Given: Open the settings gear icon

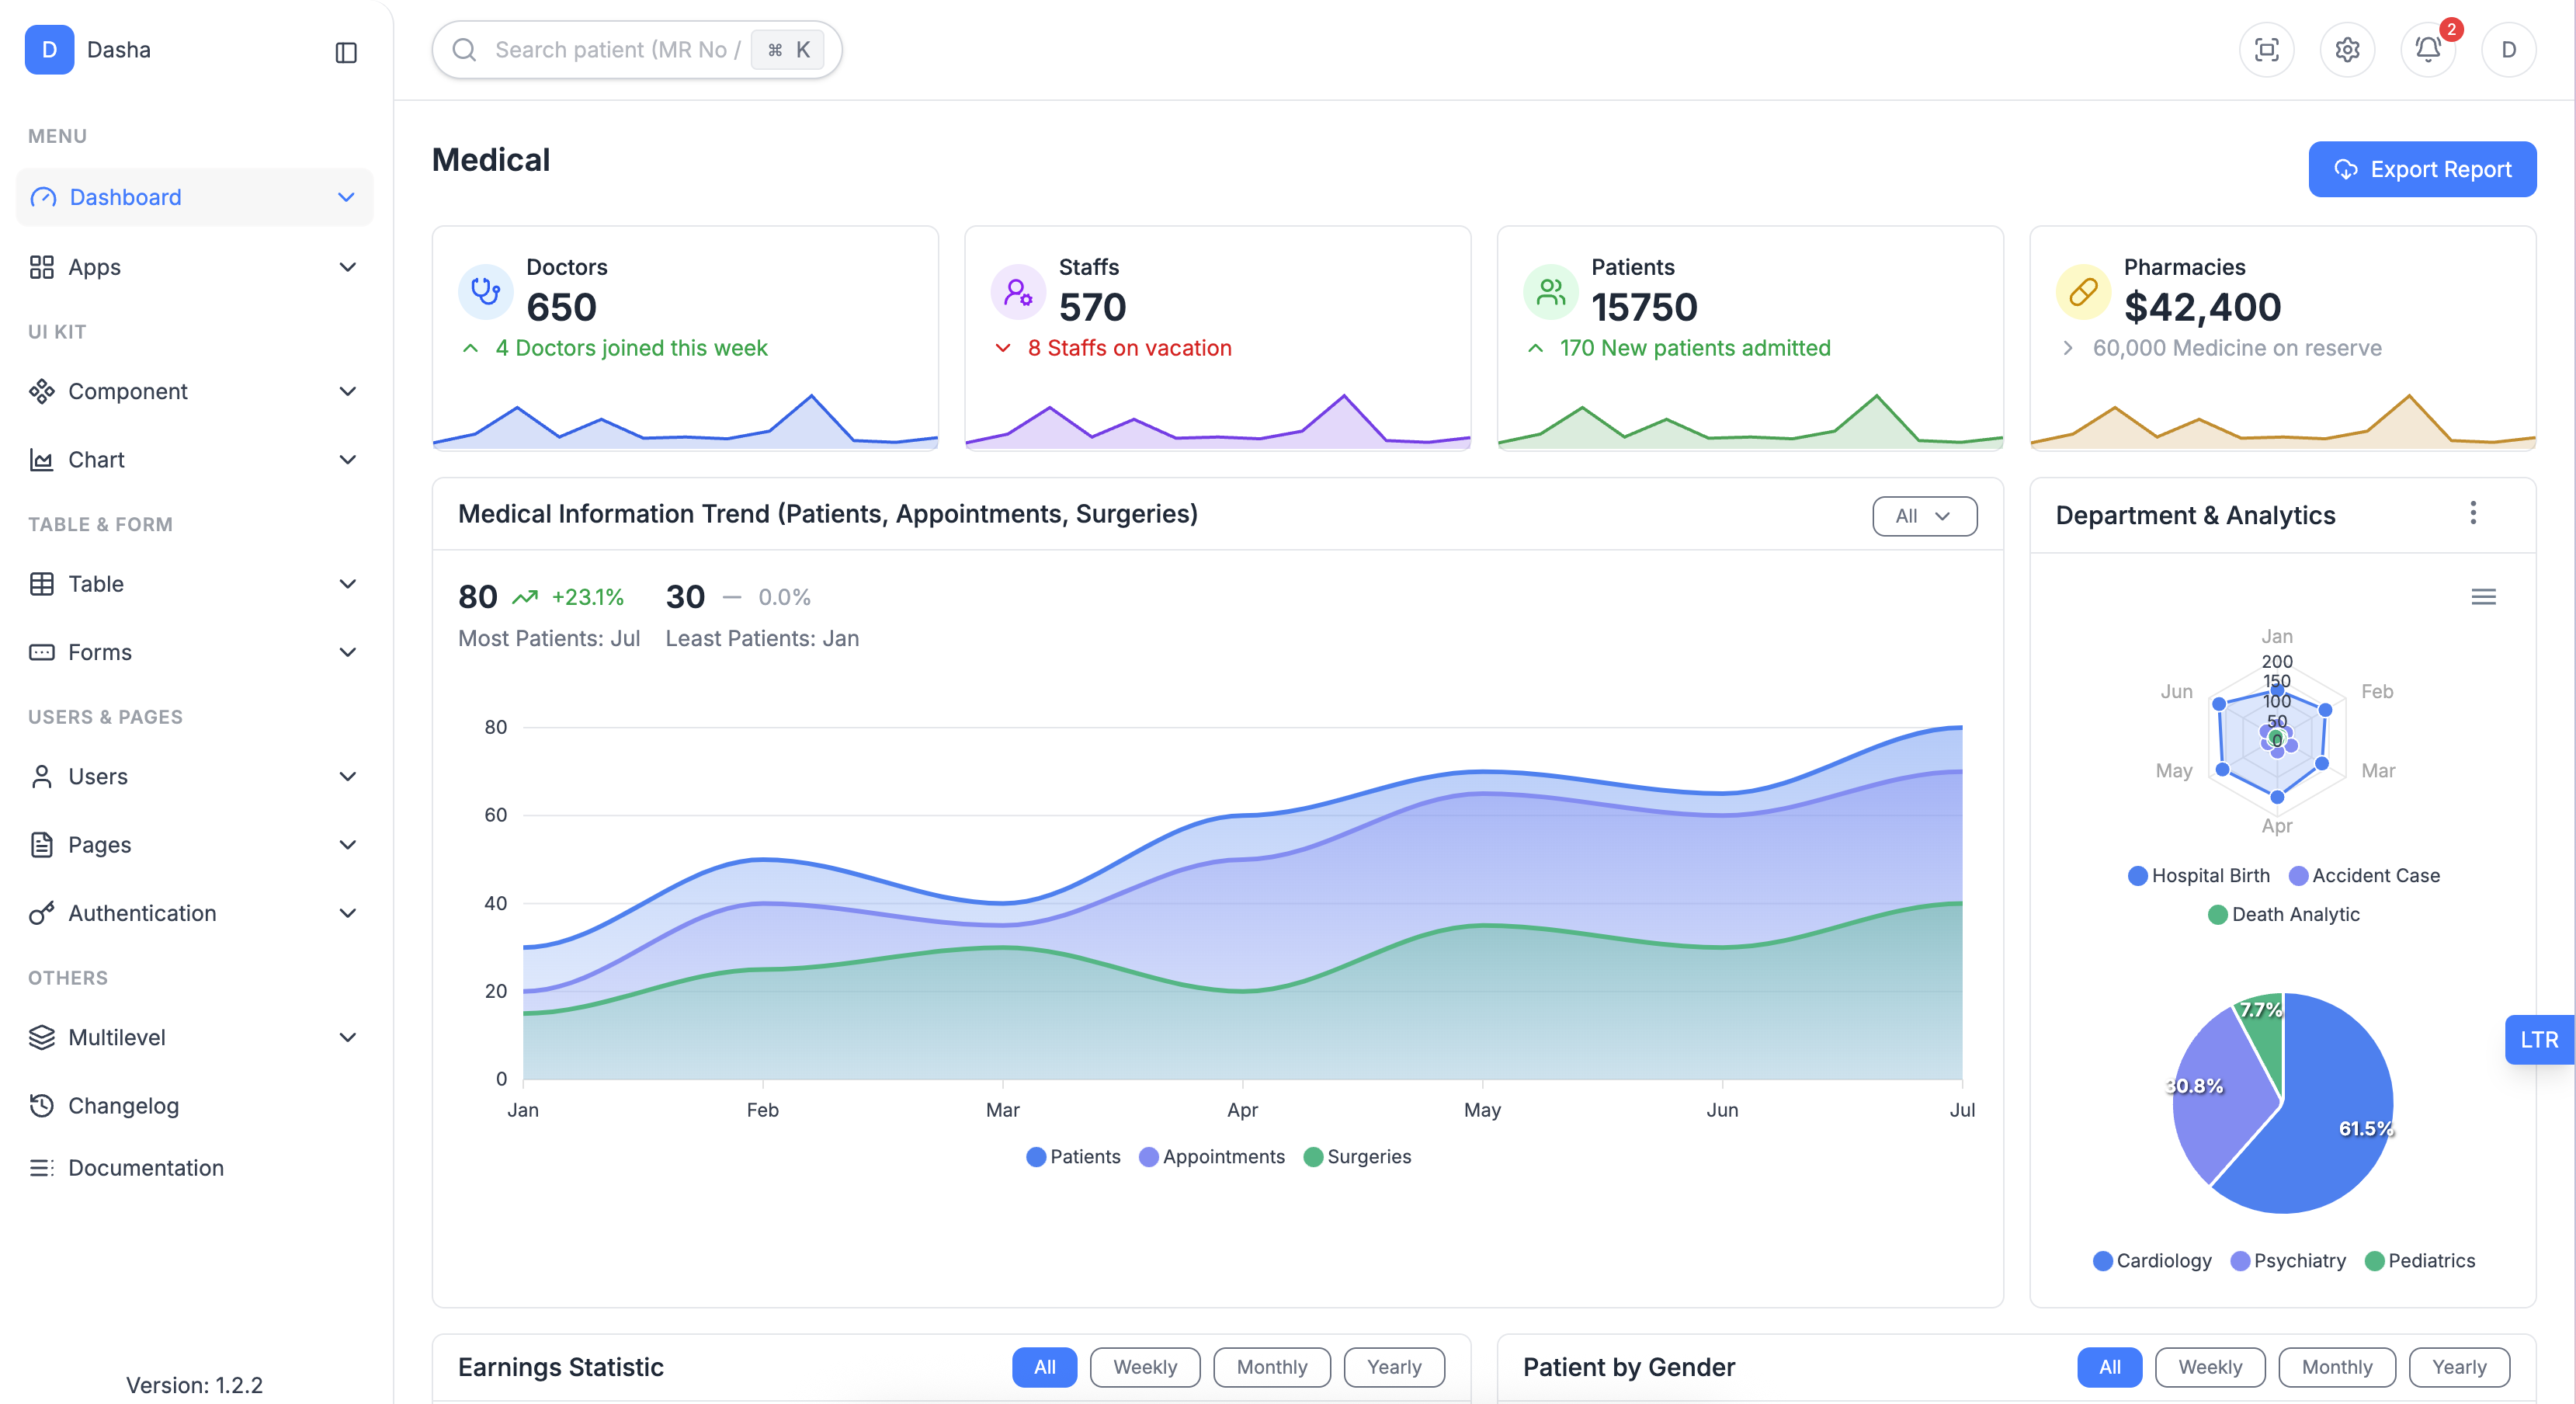Looking at the screenshot, I should (x=2347, y=50).
